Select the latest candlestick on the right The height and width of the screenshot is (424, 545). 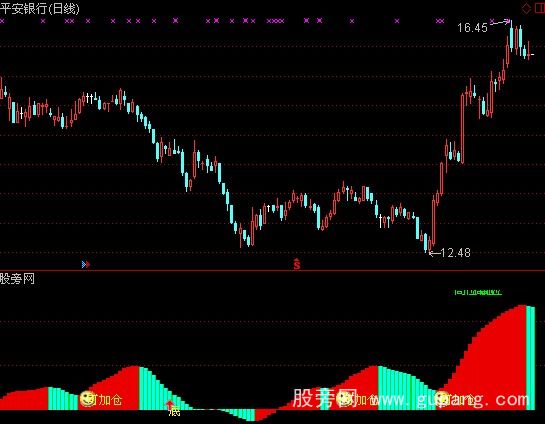click(x=529, y=51)
